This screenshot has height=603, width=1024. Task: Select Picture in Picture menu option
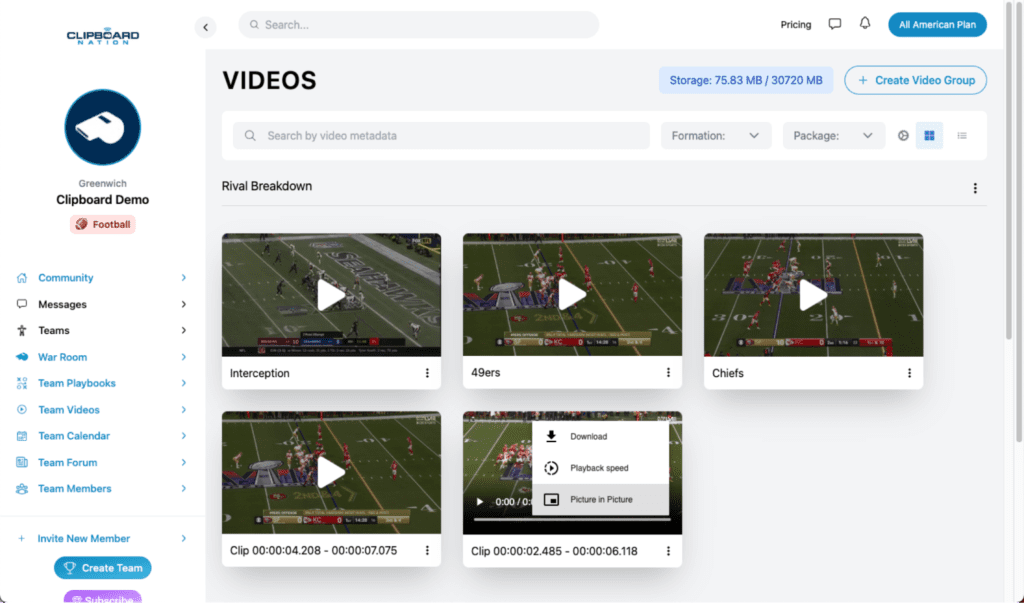click(600, 499)
